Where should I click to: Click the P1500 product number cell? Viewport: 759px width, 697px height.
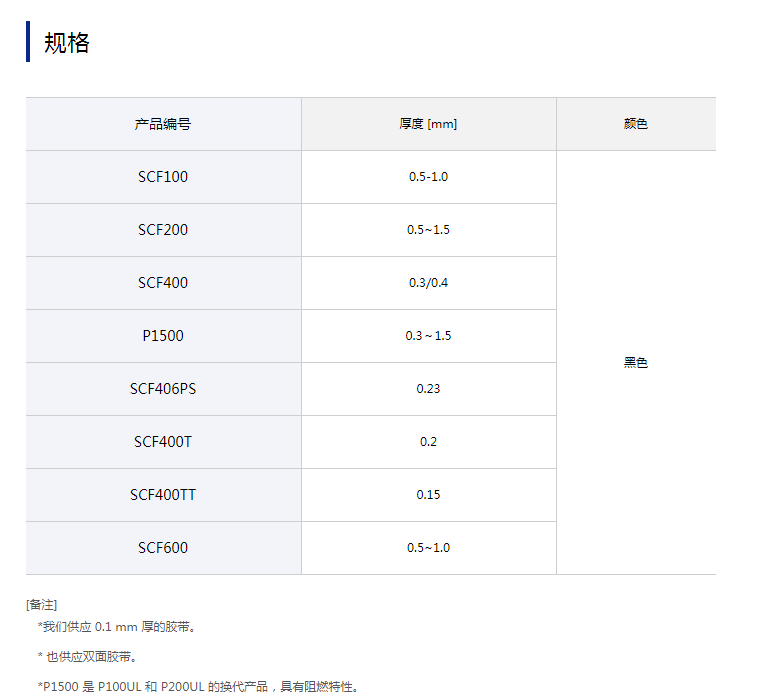pos(163,336)
